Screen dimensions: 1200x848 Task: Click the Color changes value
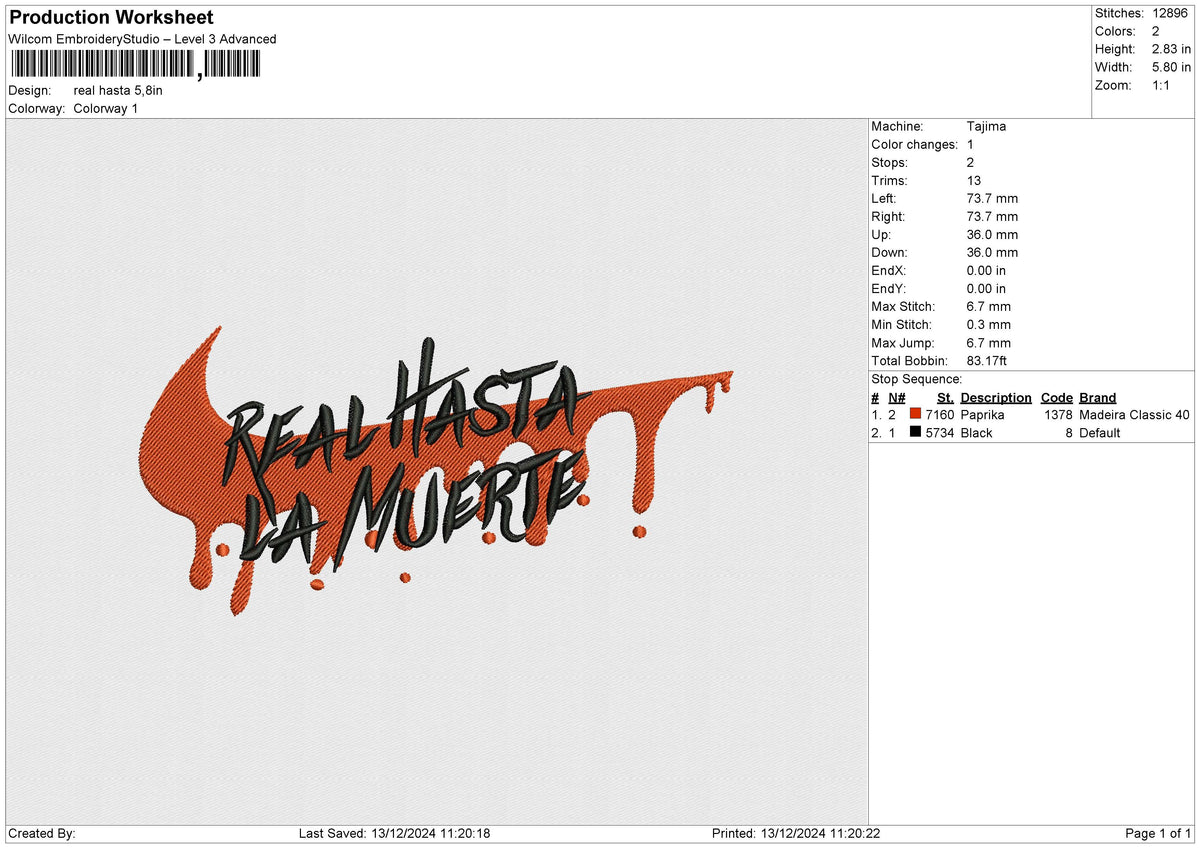[970, 144]
